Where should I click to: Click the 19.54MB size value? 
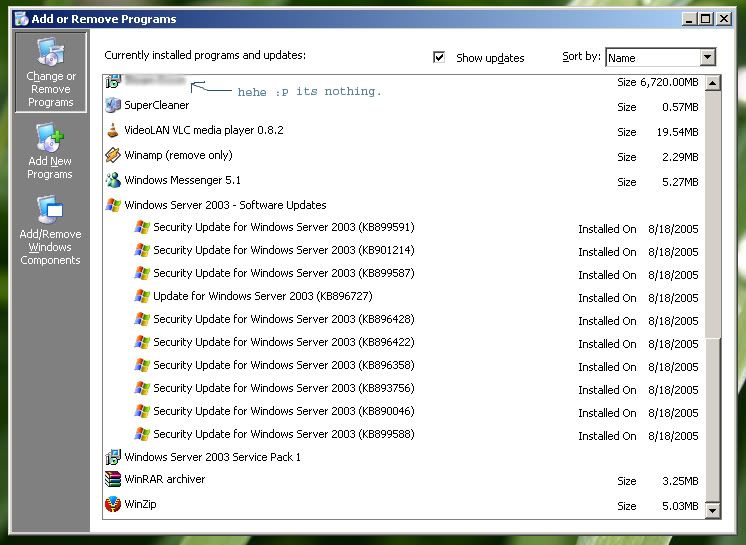click(x=677, y=132)
